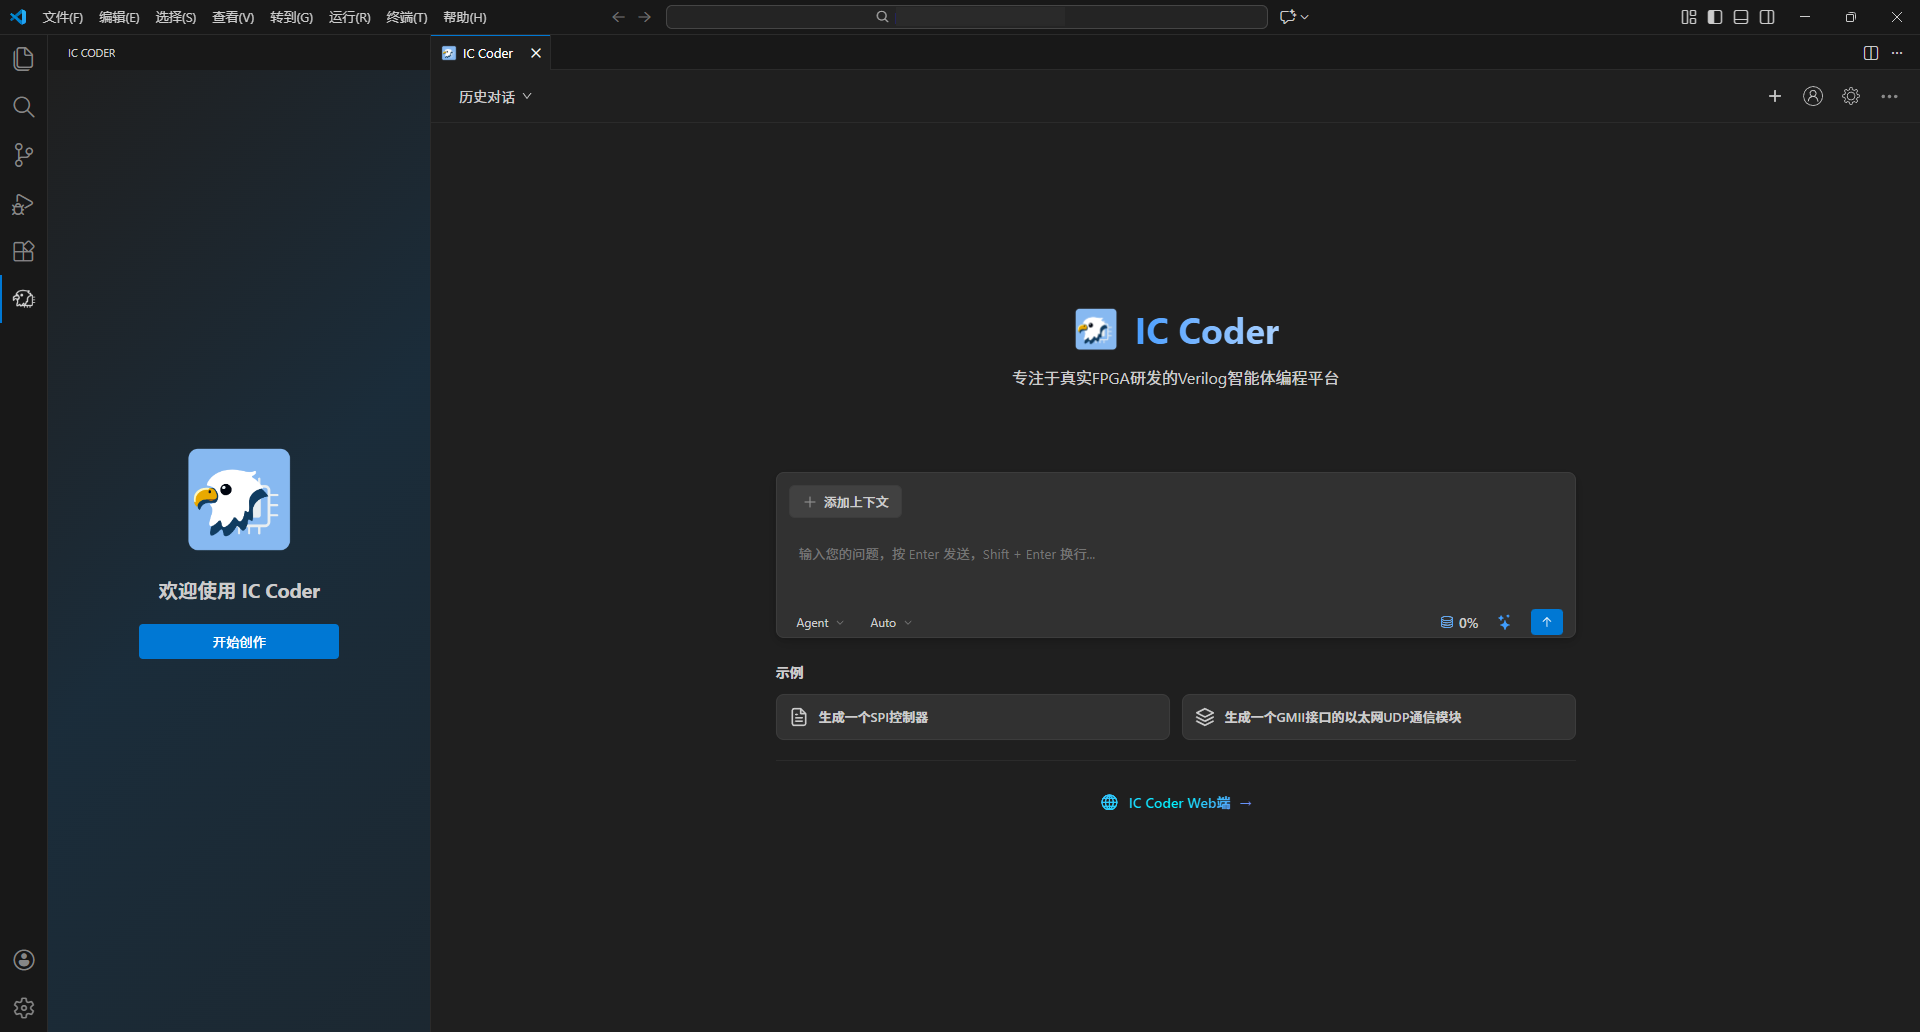
Task: Open the Extensions view
Action: pos(23,251)
